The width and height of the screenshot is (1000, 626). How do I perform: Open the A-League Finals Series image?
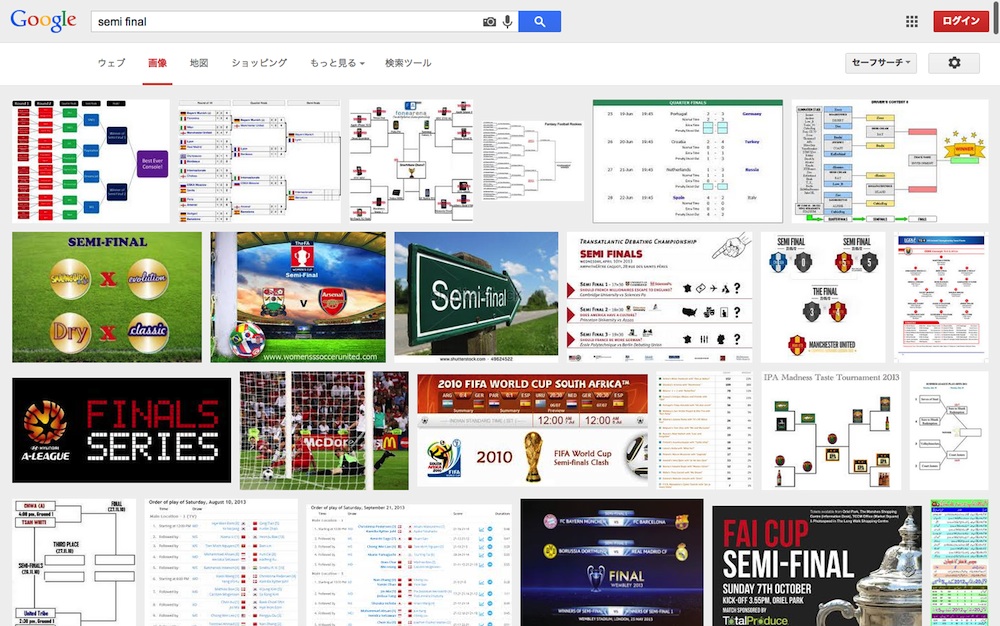pyautogui.click(x=121, y=430)
